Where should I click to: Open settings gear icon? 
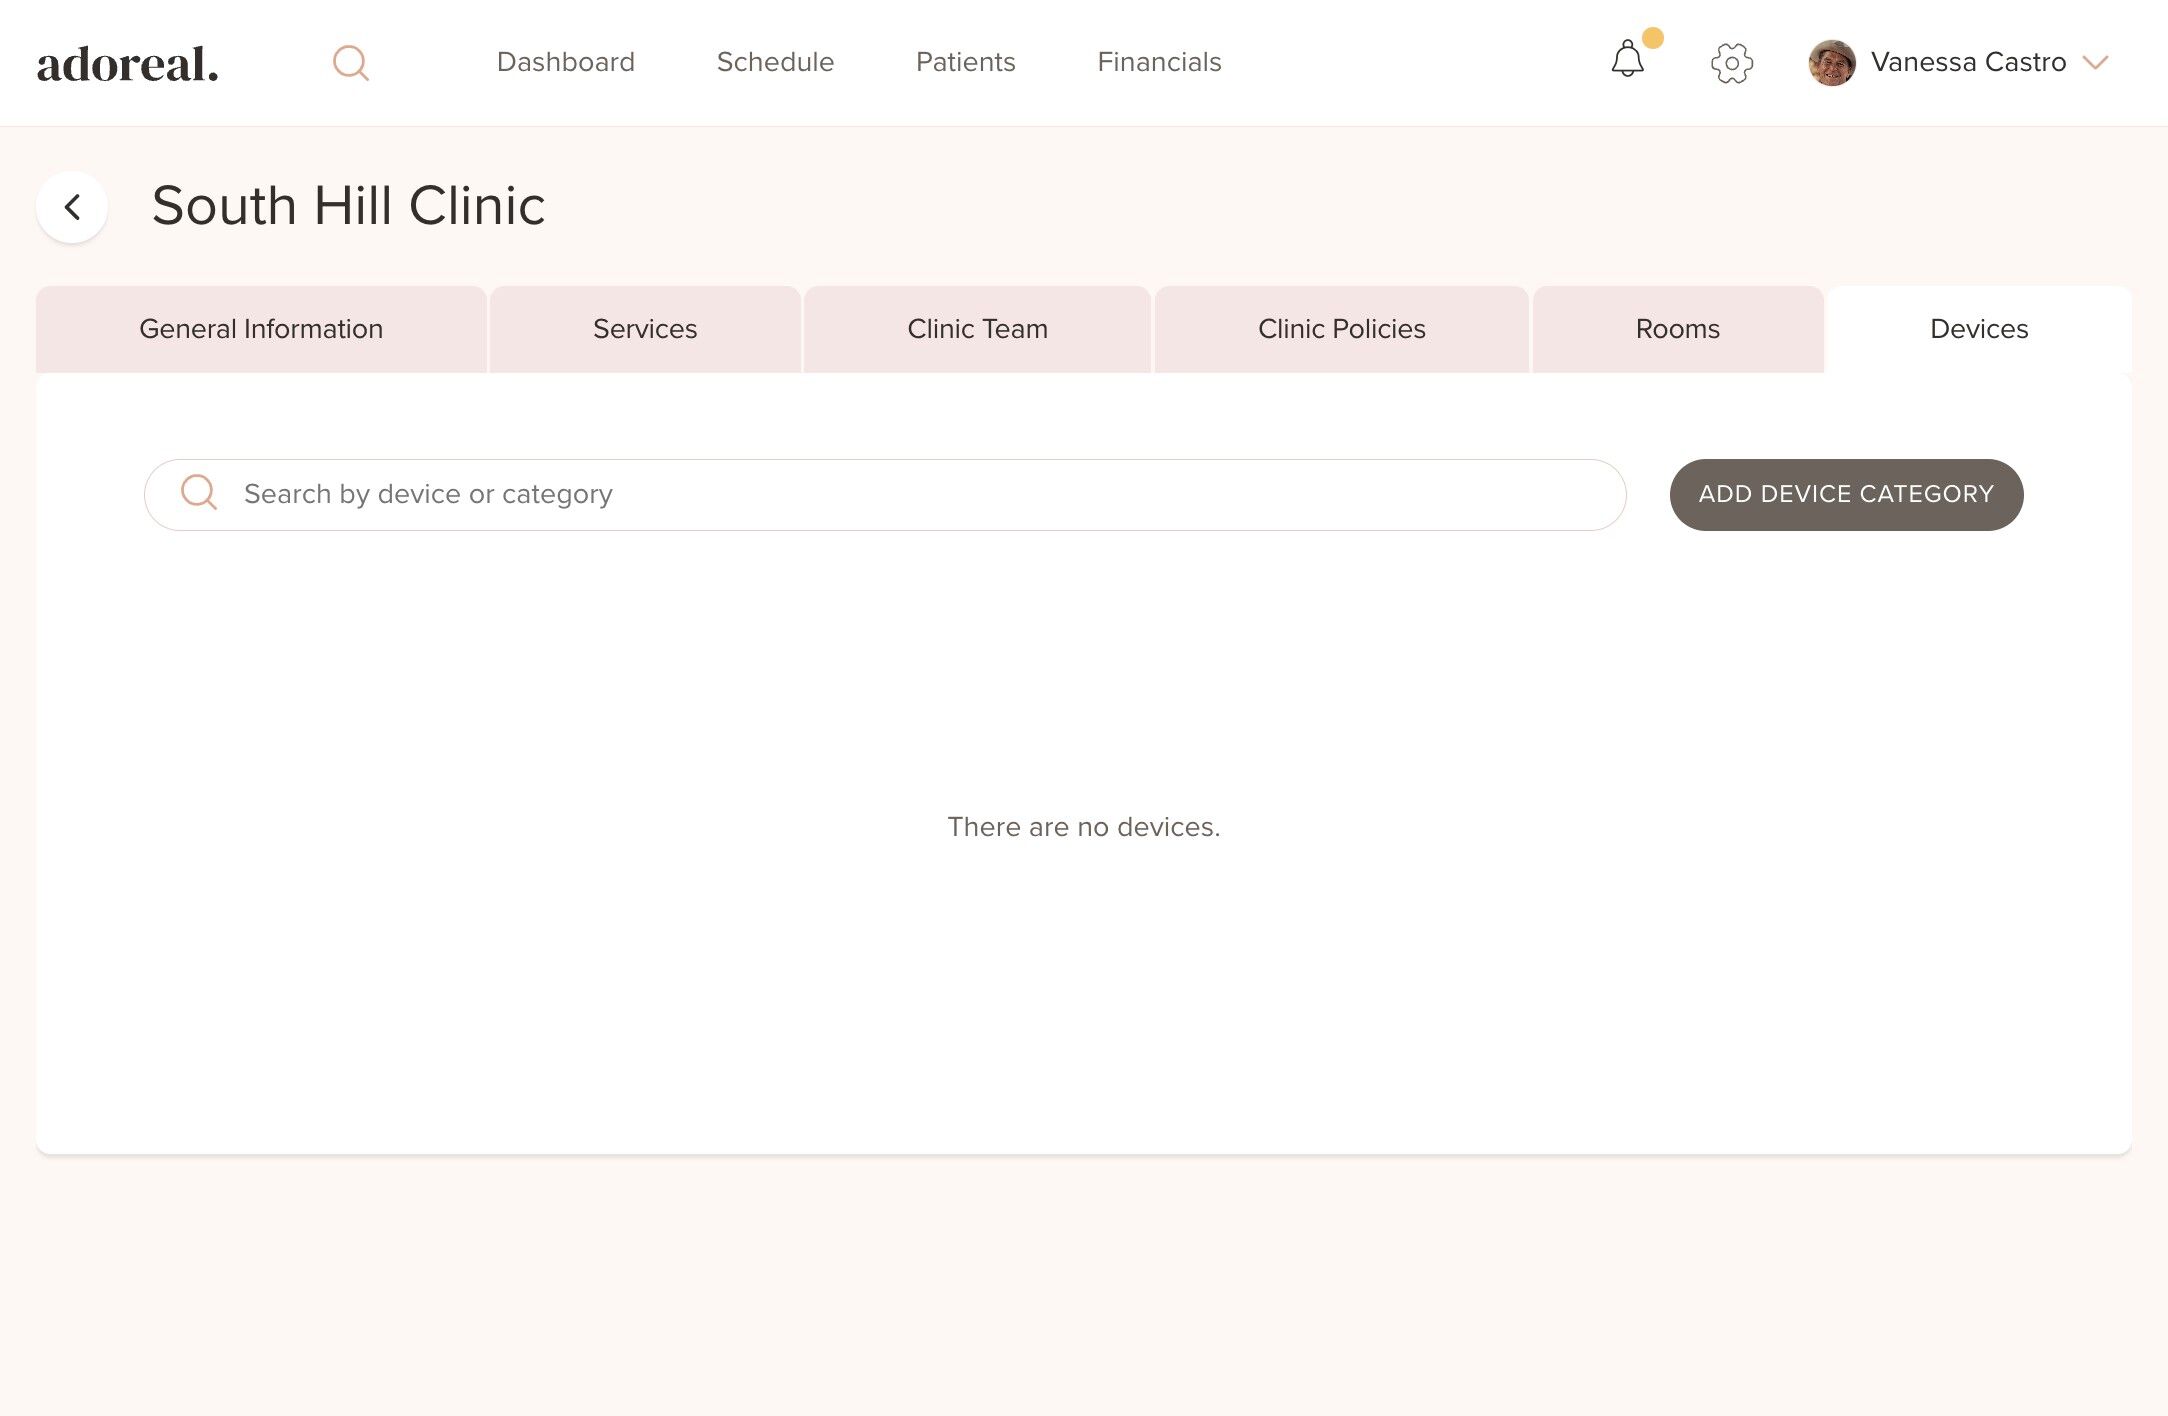click(1731, 63)
